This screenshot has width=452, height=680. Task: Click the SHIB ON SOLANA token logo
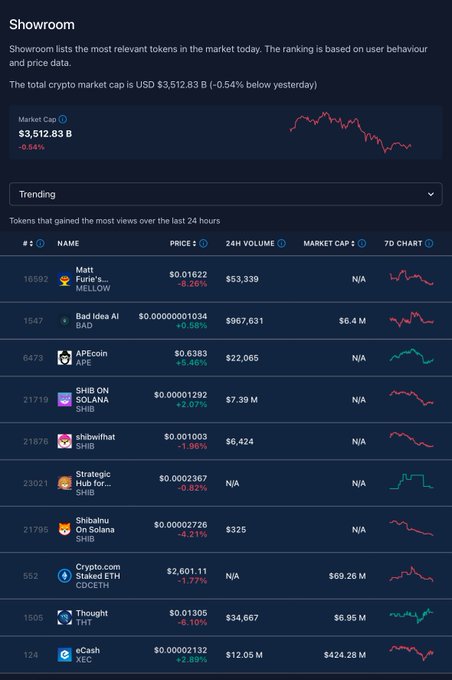[x=65, y=399]
